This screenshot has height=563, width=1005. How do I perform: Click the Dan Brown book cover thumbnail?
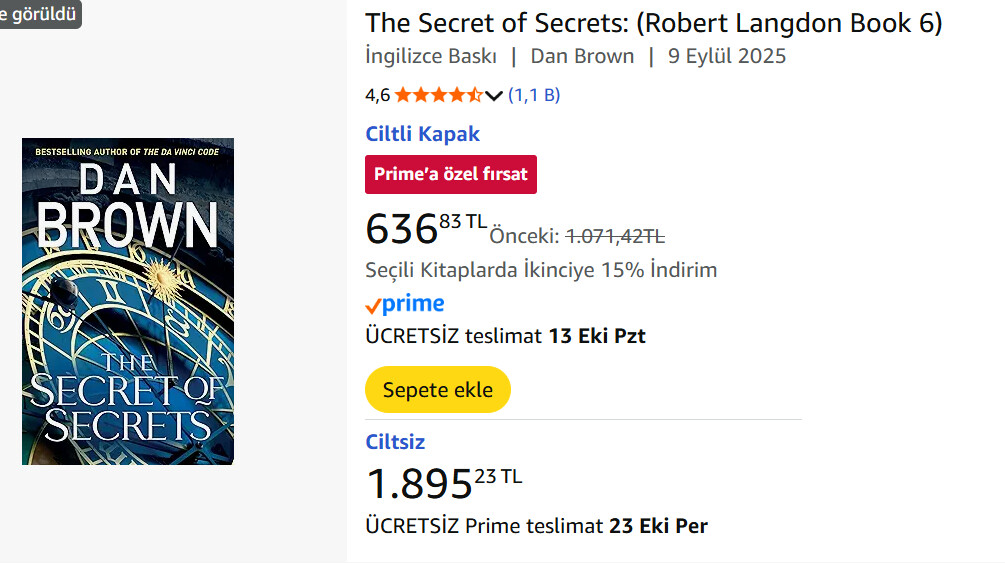(x=128, y=301)
